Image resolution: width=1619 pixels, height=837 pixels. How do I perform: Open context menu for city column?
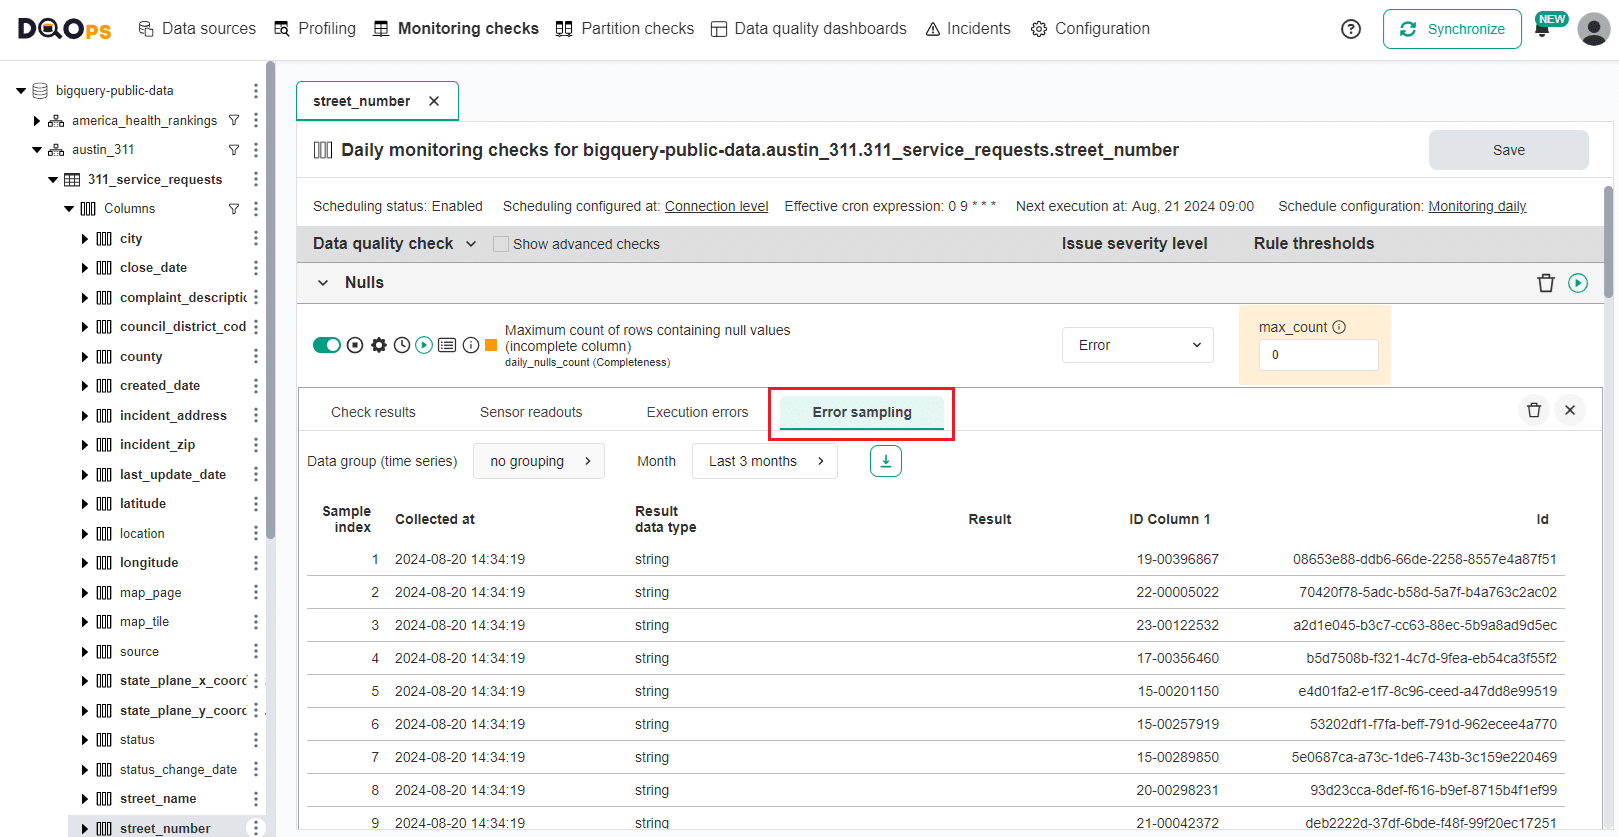pyautogui.click(x=255, y=238)
